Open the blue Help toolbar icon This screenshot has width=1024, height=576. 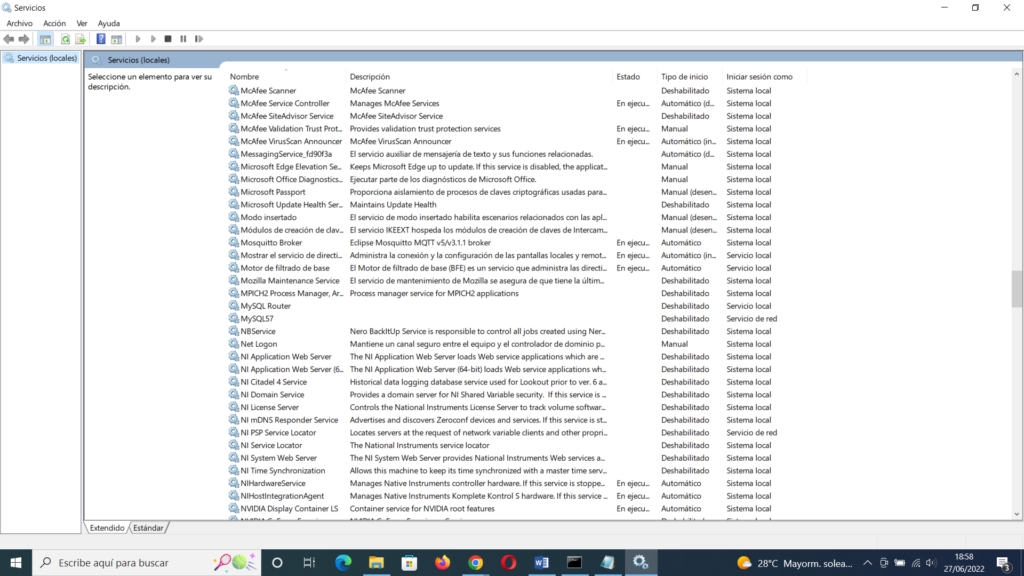pos(101,39)
